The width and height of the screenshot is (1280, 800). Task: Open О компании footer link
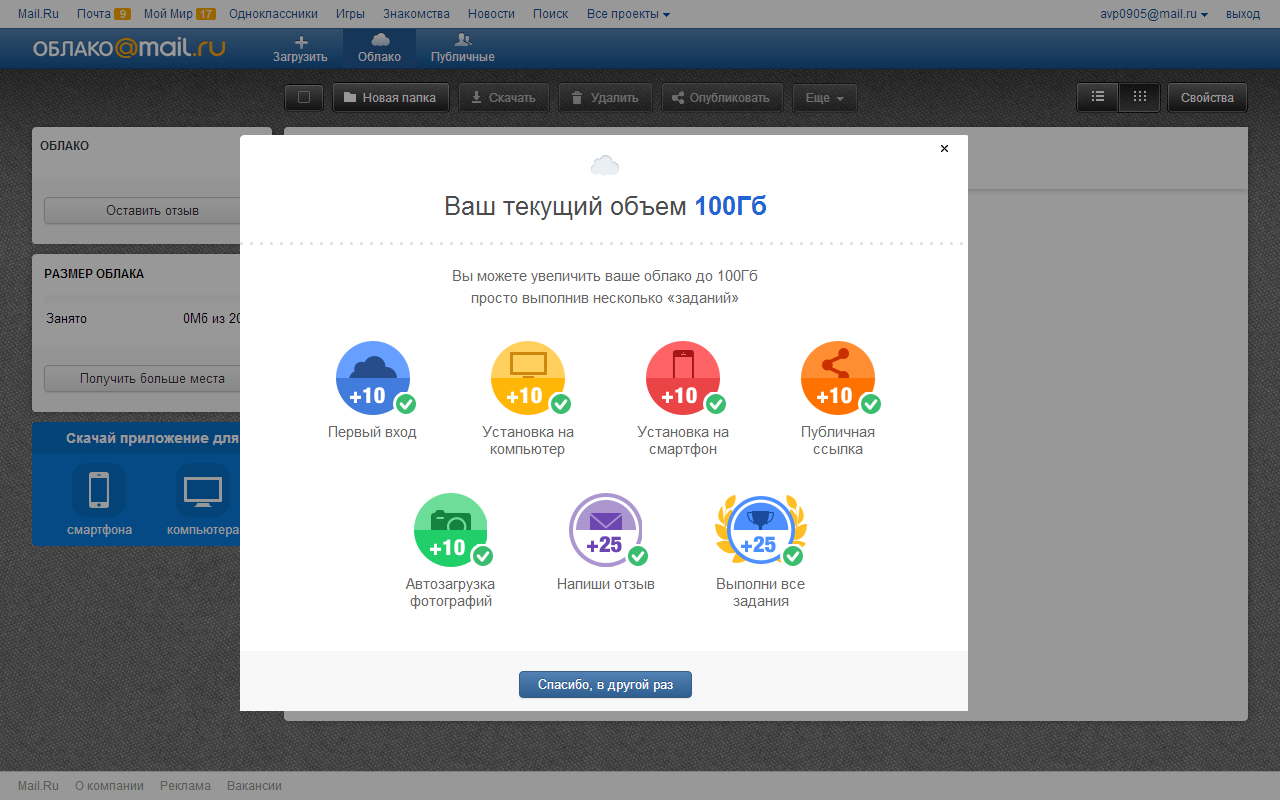click(x=109, y=786)
